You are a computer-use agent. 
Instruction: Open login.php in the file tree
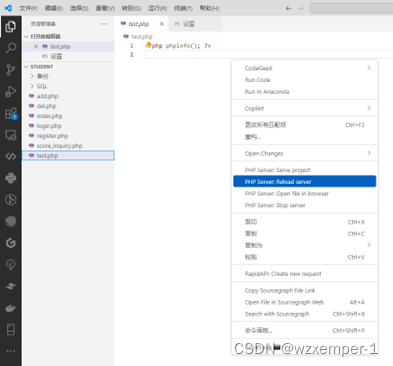click(68, 126)
